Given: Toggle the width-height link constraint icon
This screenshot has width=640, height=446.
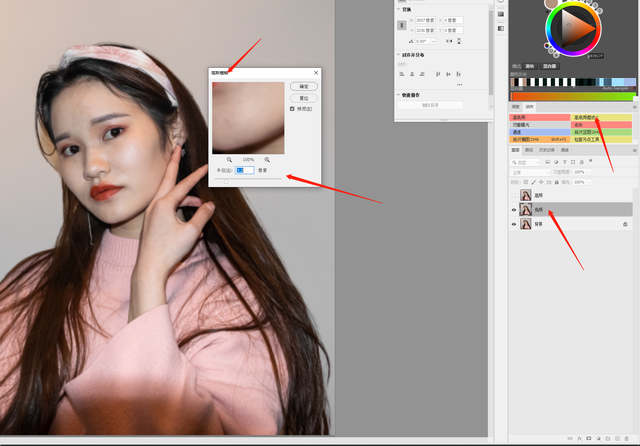Looking at the screenshot, I should pyautogui.click(x=402, y=25).
